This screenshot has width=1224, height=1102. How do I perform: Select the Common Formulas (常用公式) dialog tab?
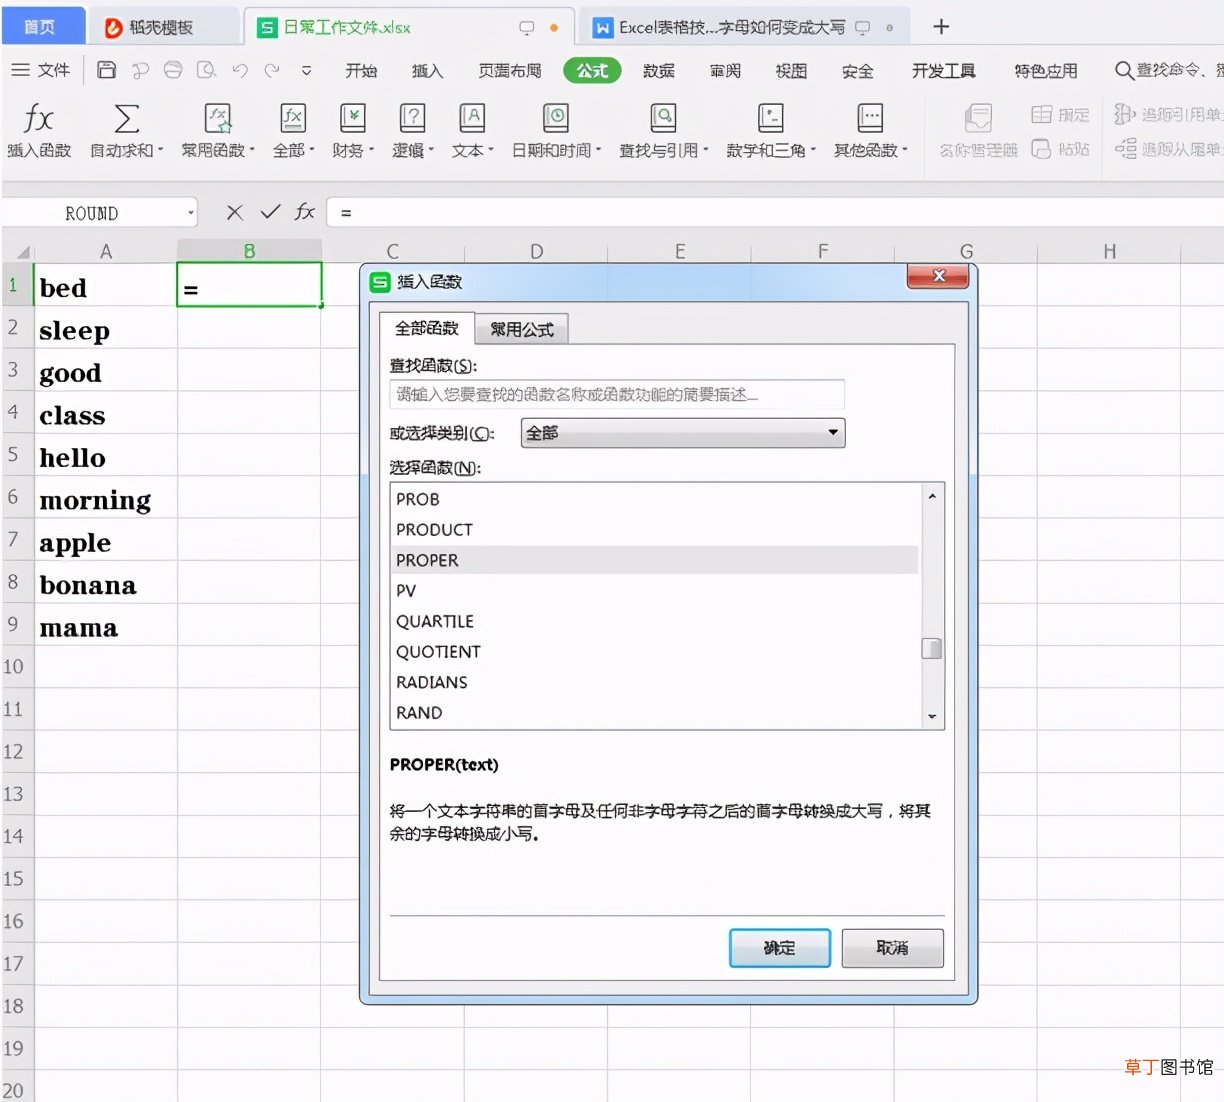(x=522, y=329)
